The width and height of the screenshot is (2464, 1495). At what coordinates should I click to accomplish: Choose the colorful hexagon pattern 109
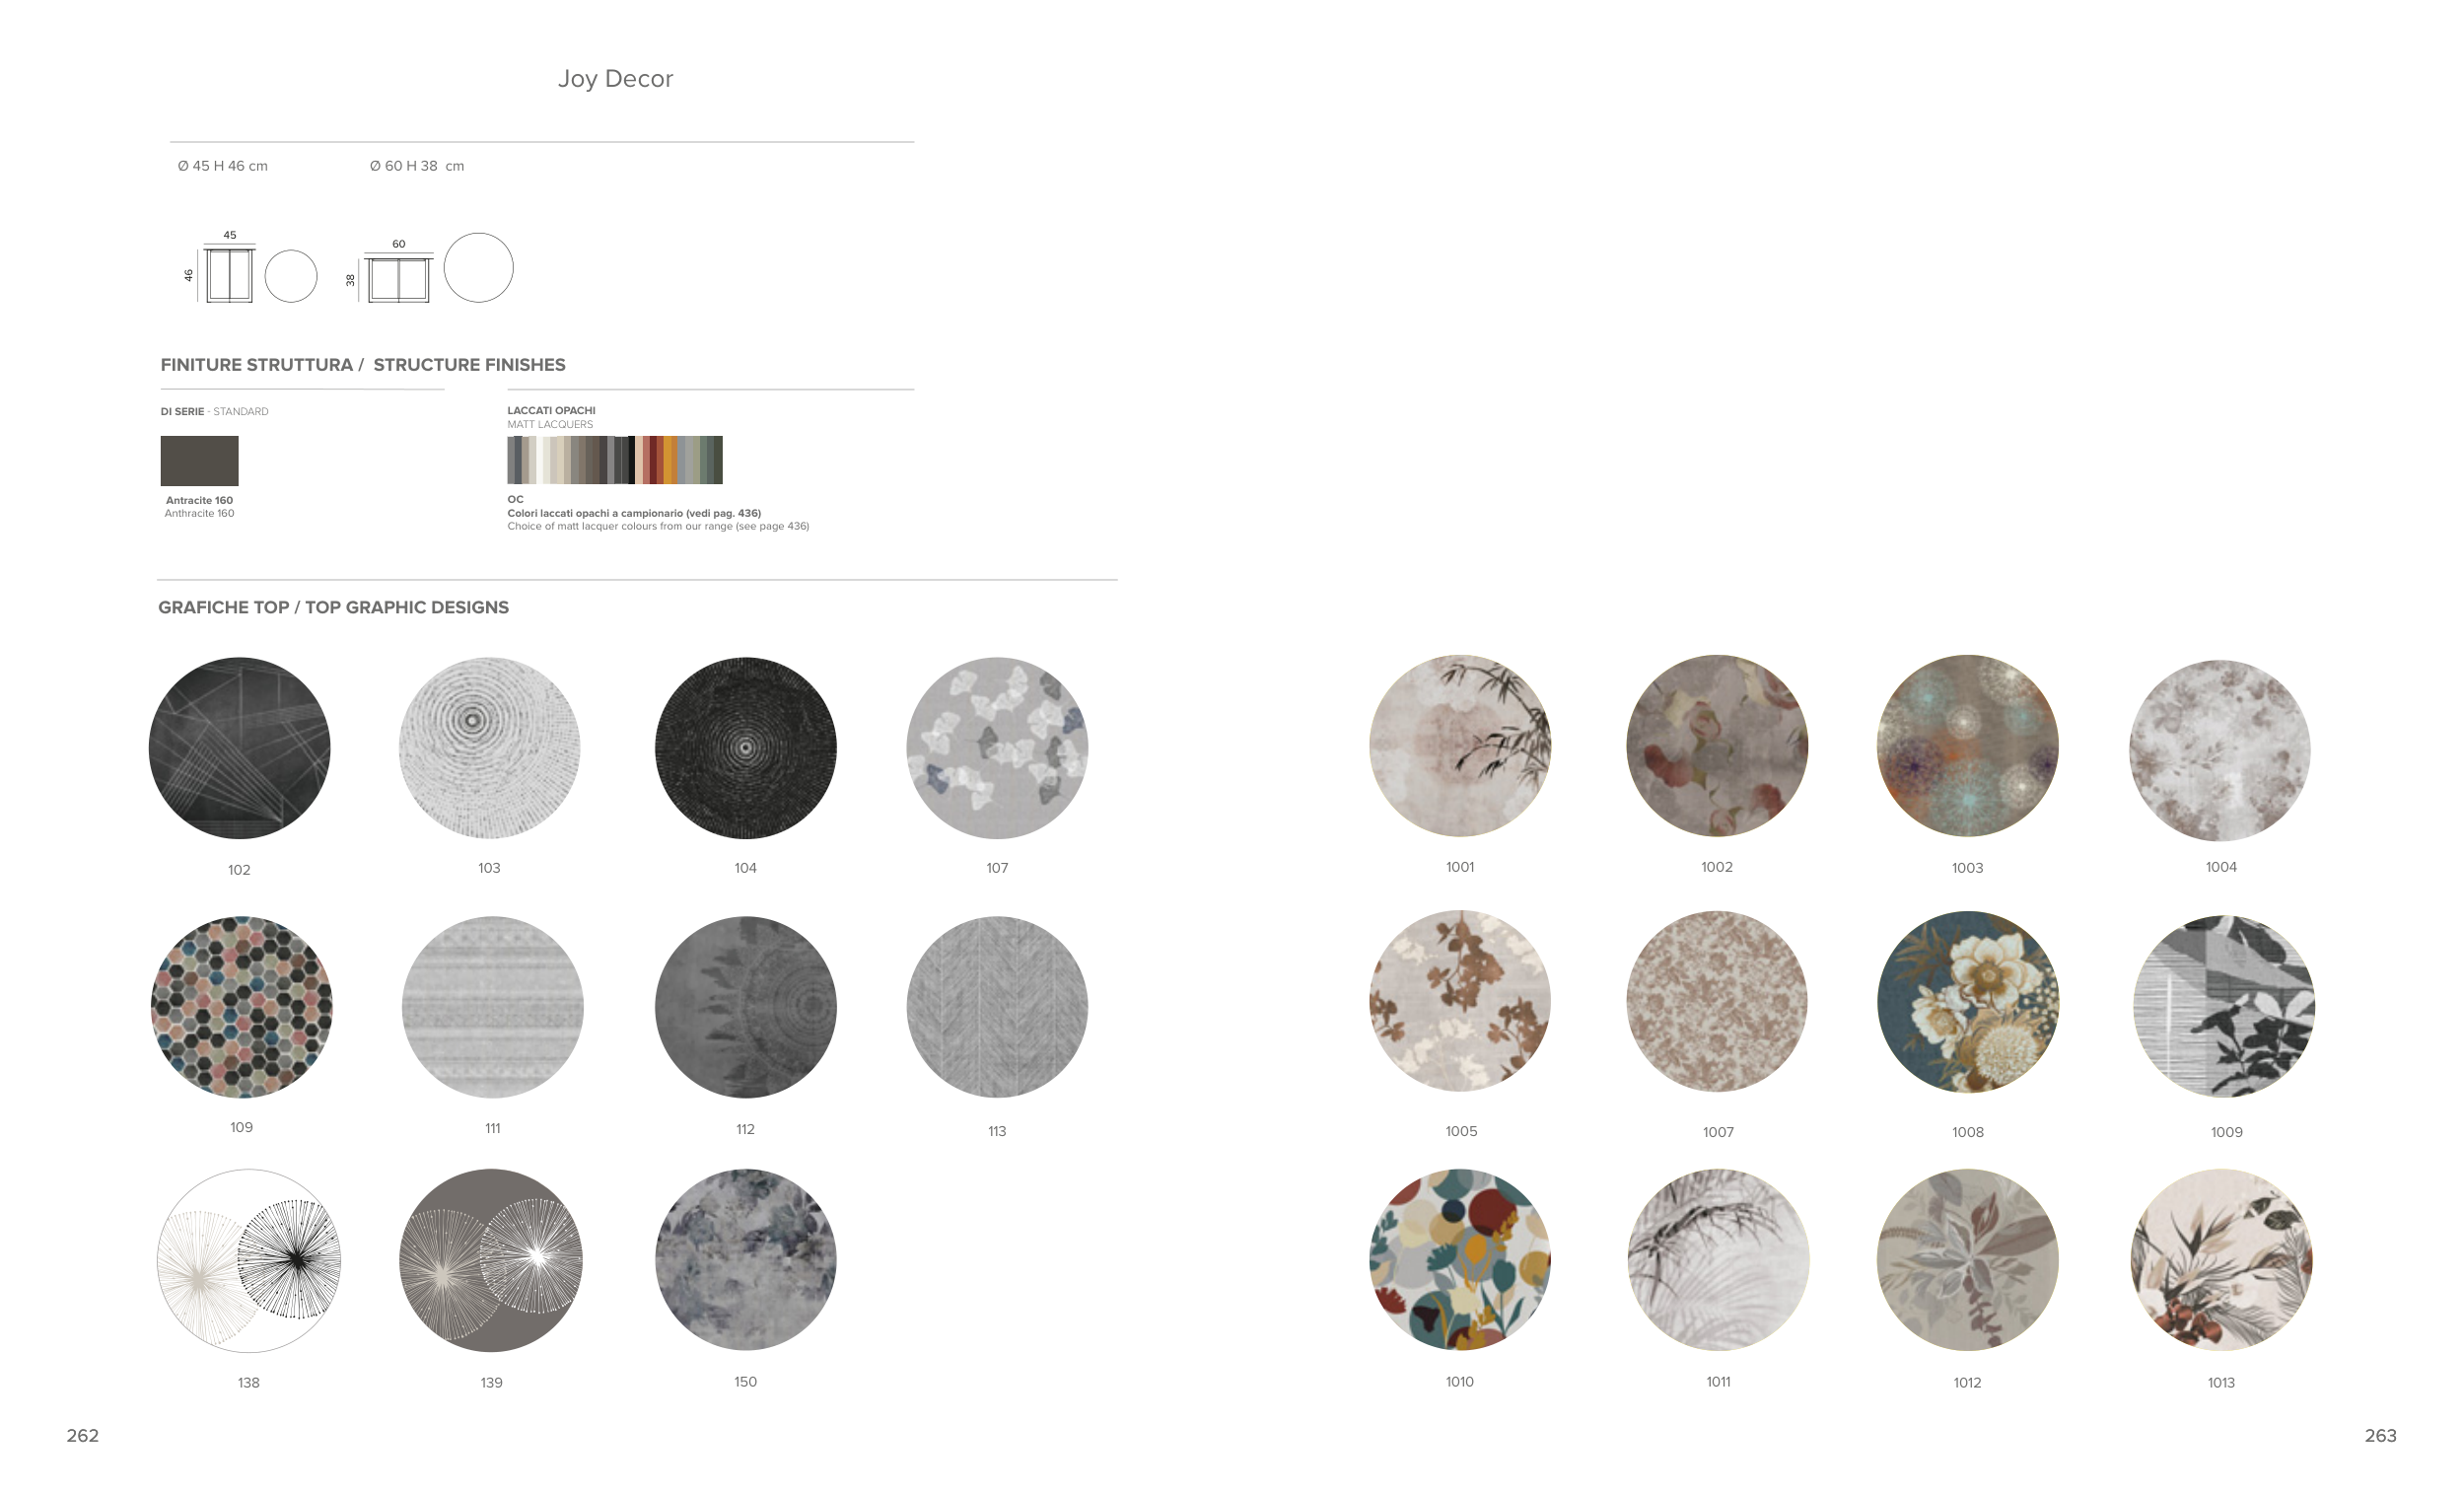pyautogui.click(x=241, y=1006)
